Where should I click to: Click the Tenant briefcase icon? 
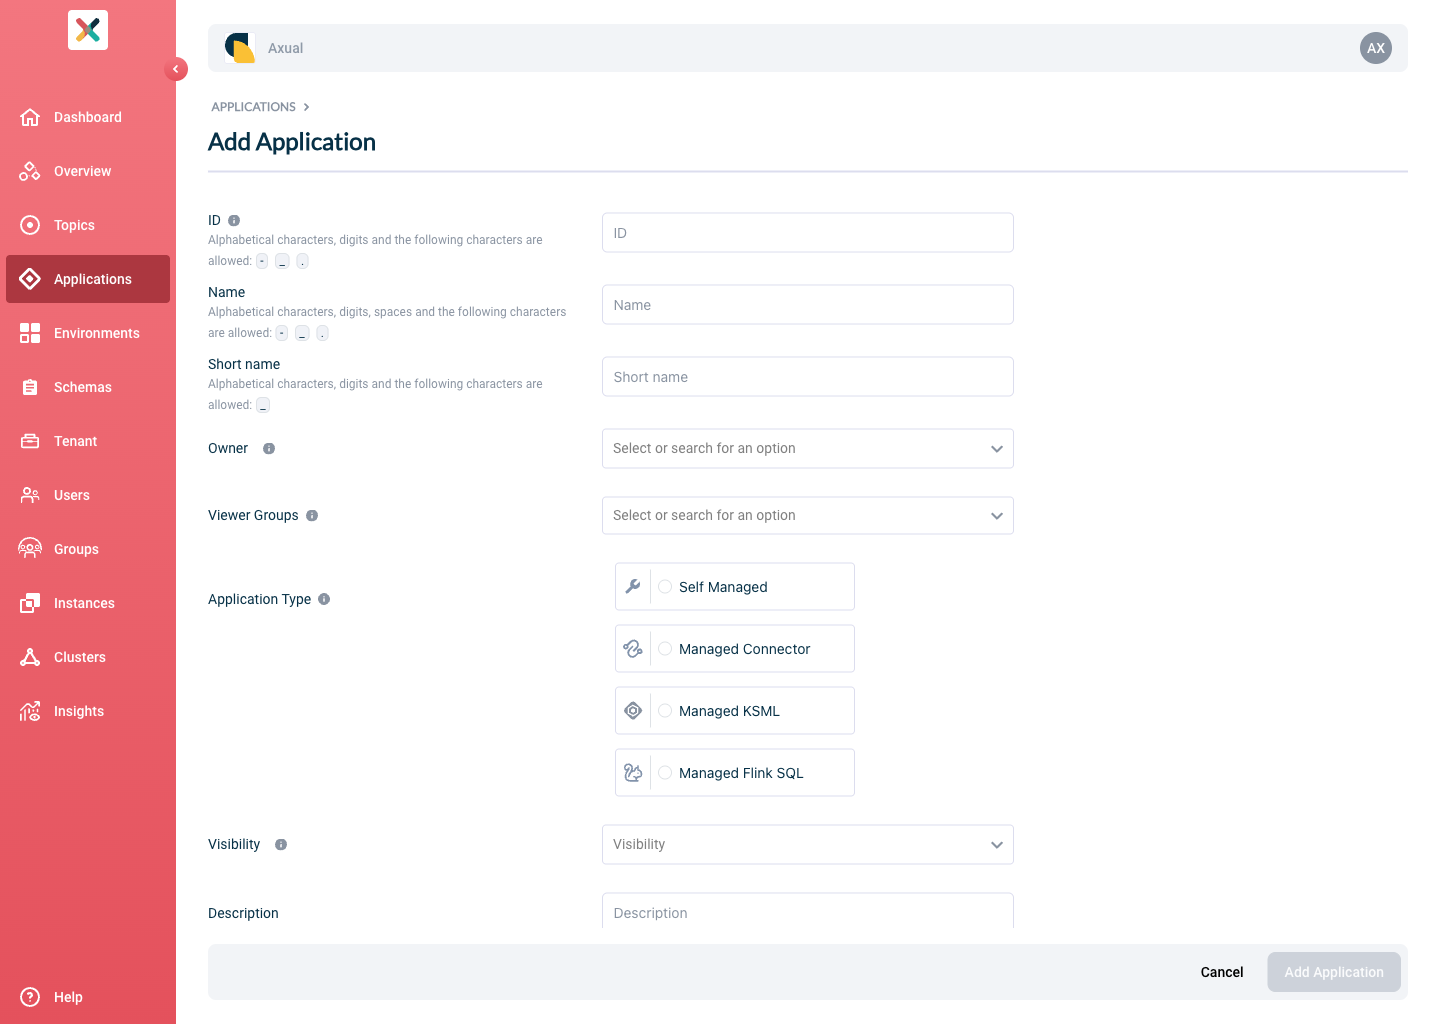point(30,441)
